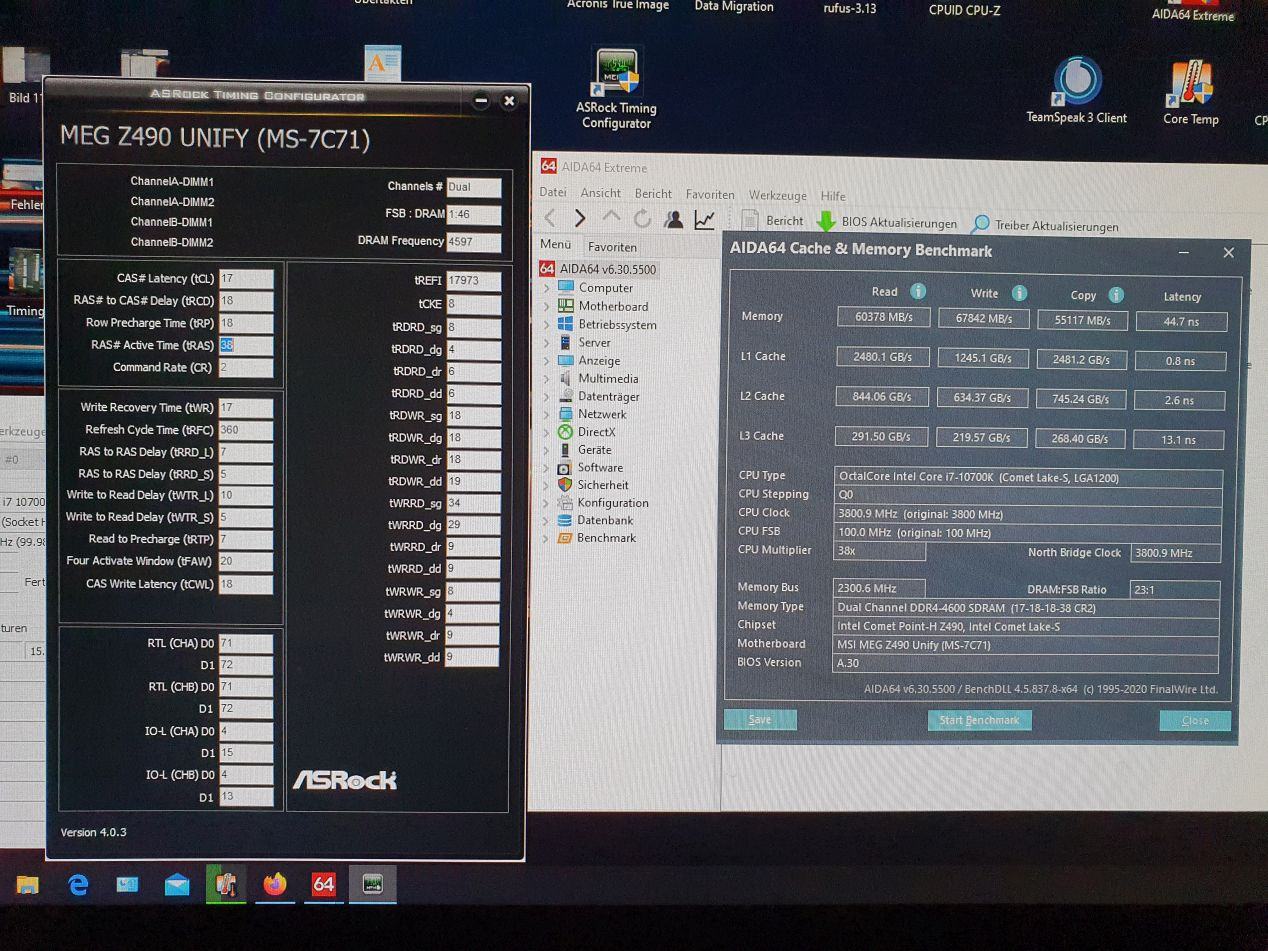Click the Save button in benchmark

760,719
